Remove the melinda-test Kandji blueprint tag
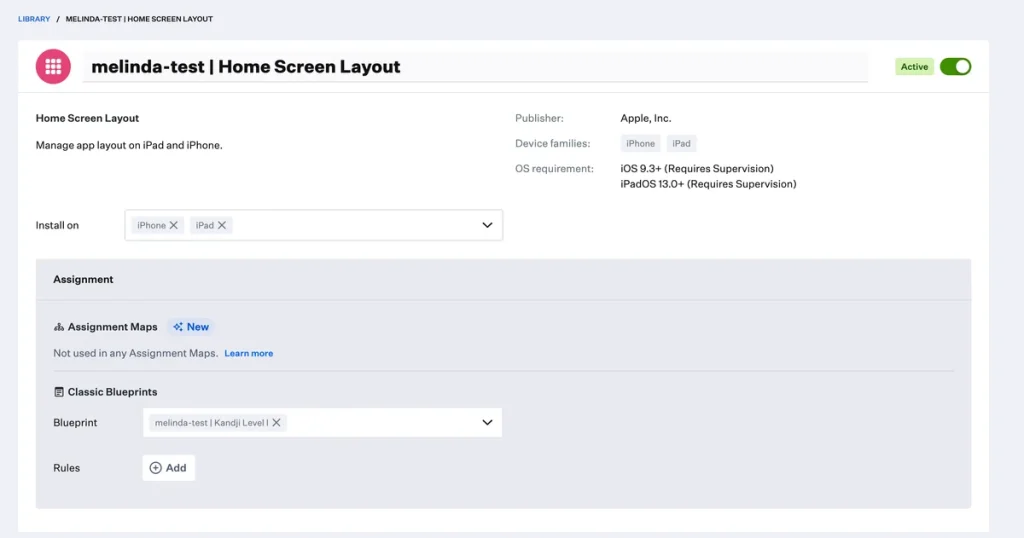The width and height of the screenshot is (1024, 538). pos(276,423)
